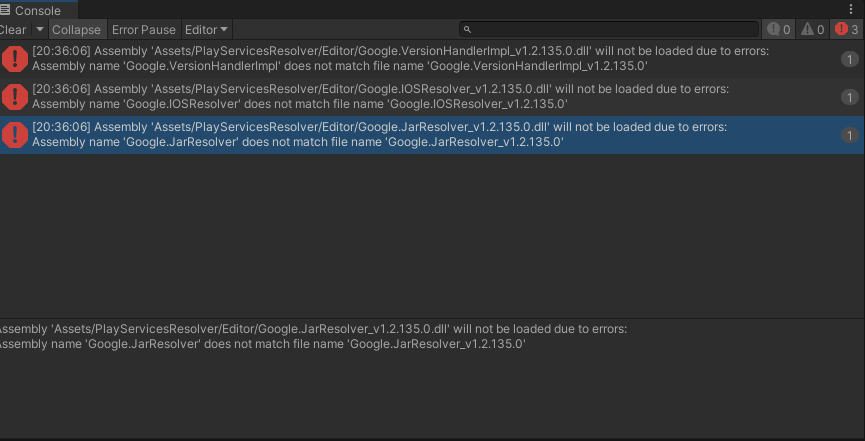This screenshot has width=865, height=441.
Task: Toggle the Collapse option
Action: (x=77, y=30)
